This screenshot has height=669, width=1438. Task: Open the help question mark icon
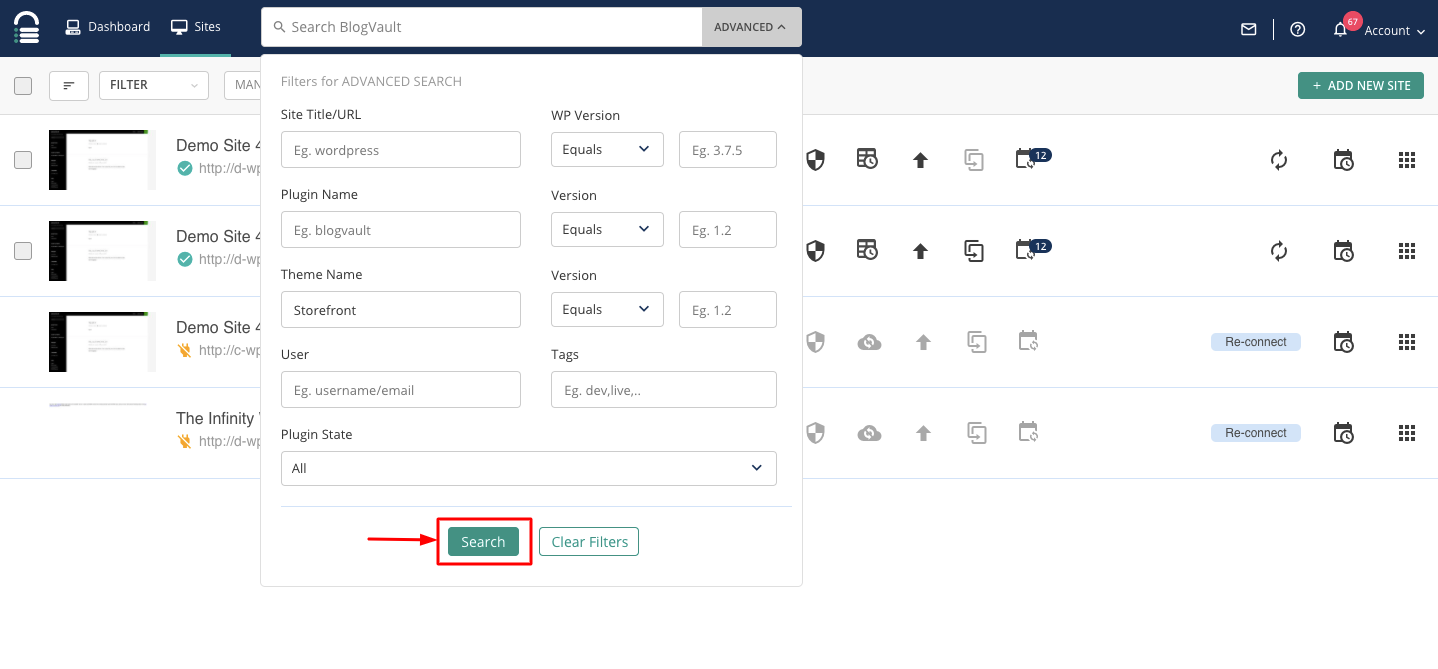[x=1297, y=30]
